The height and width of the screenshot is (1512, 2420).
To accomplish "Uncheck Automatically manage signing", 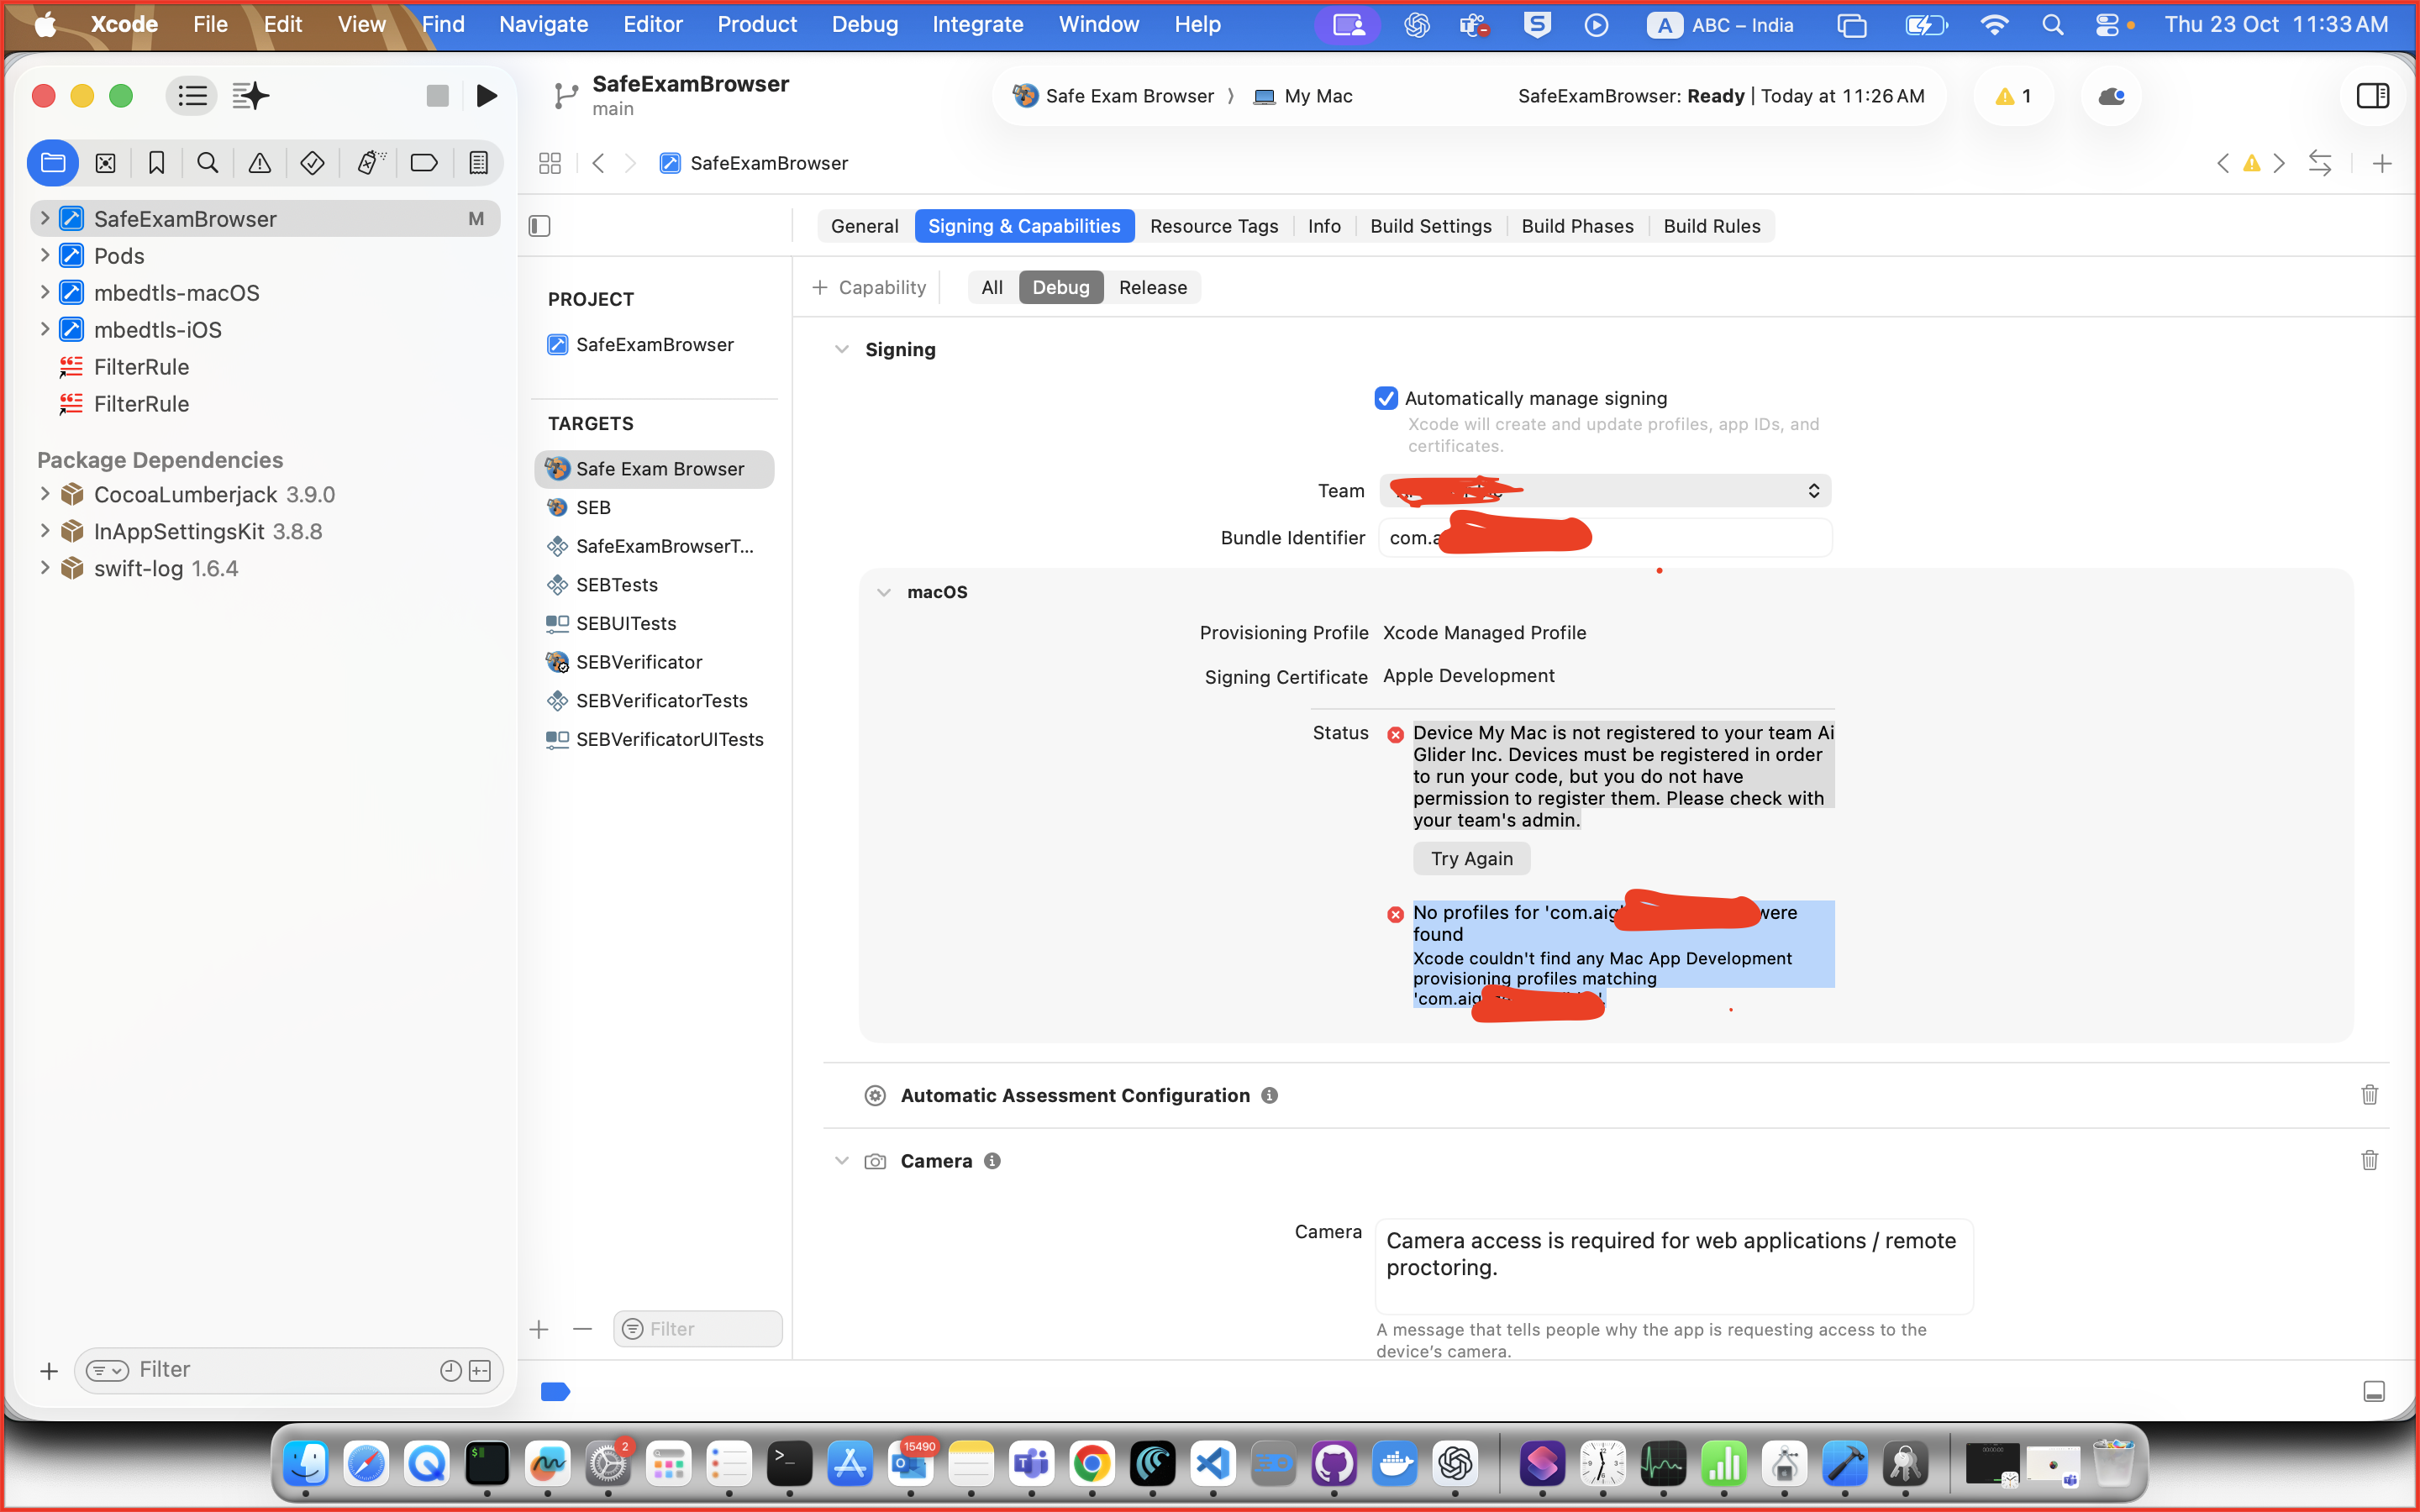I will point(1386,398).
